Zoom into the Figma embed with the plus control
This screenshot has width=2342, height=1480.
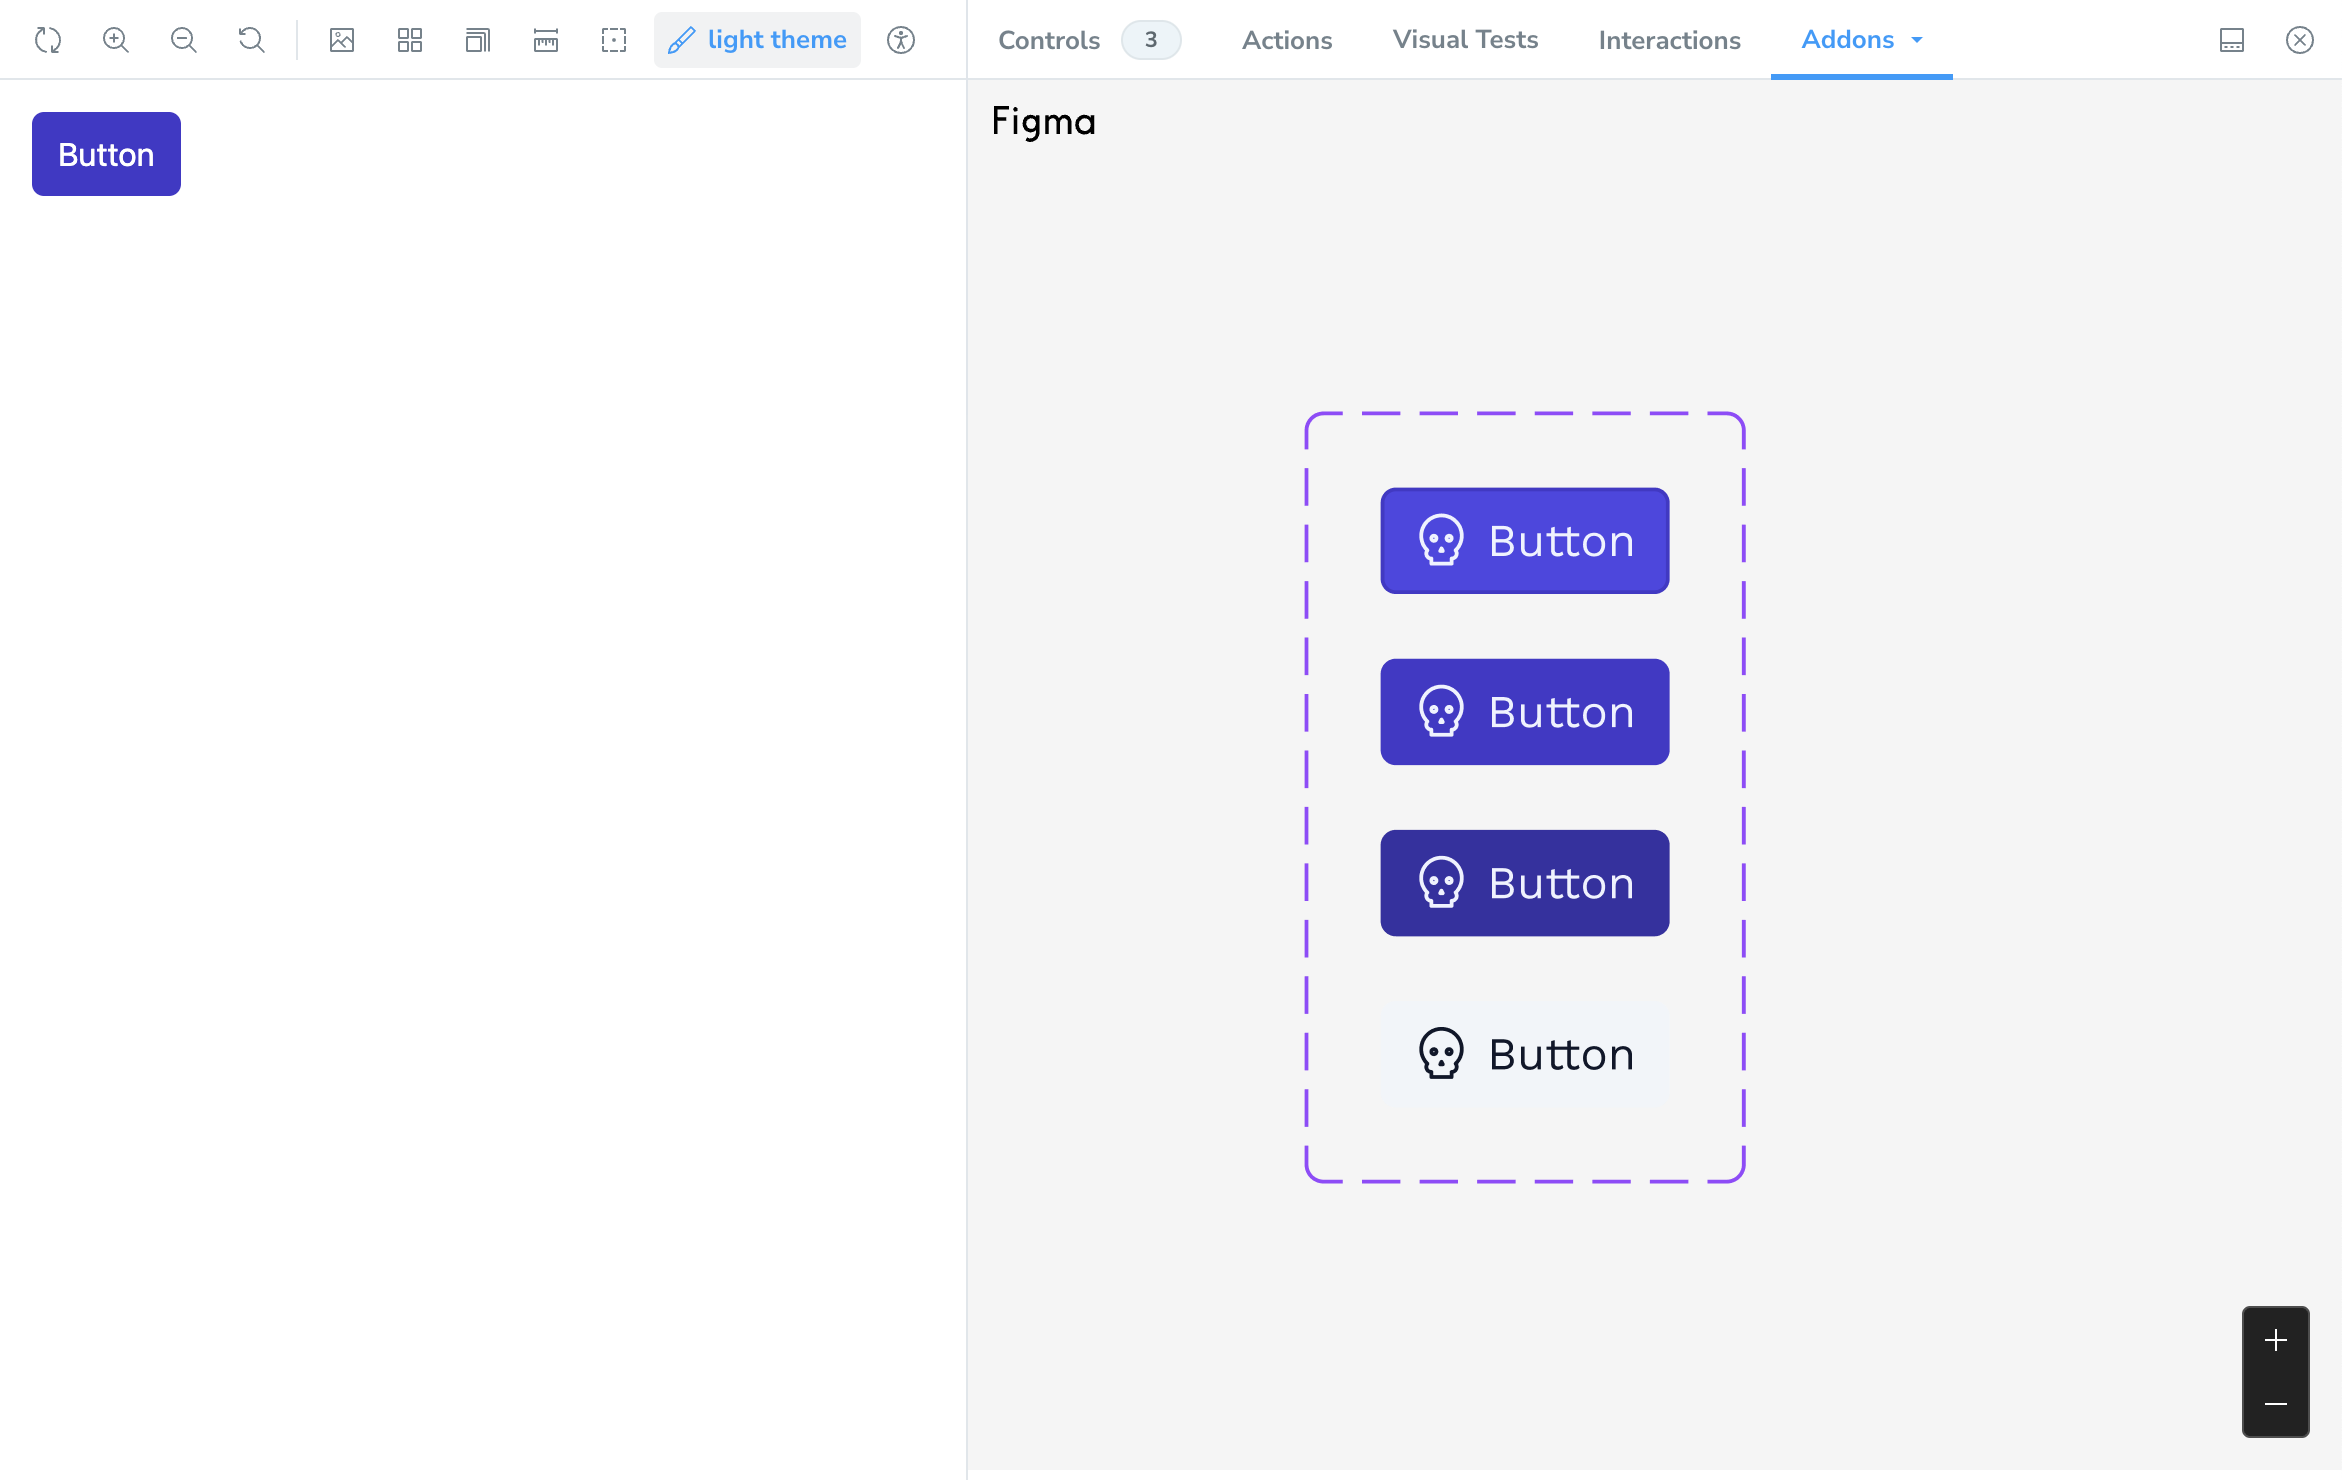pyautogui.click(x=2275, y=1340)
